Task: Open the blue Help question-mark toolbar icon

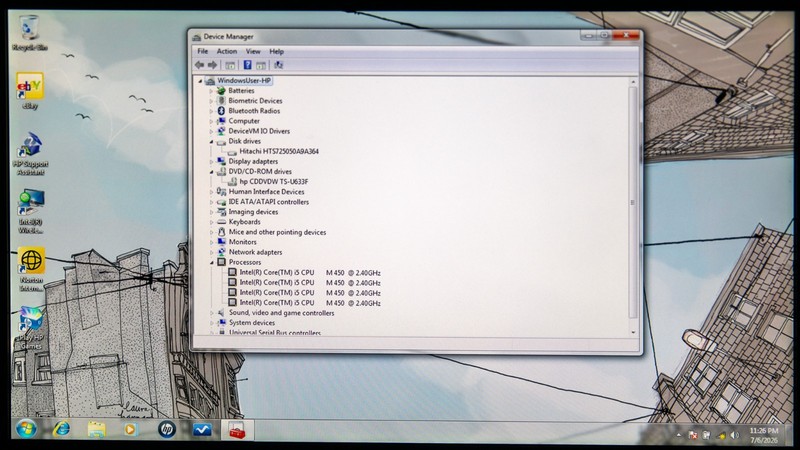Action: coord(247,65)
